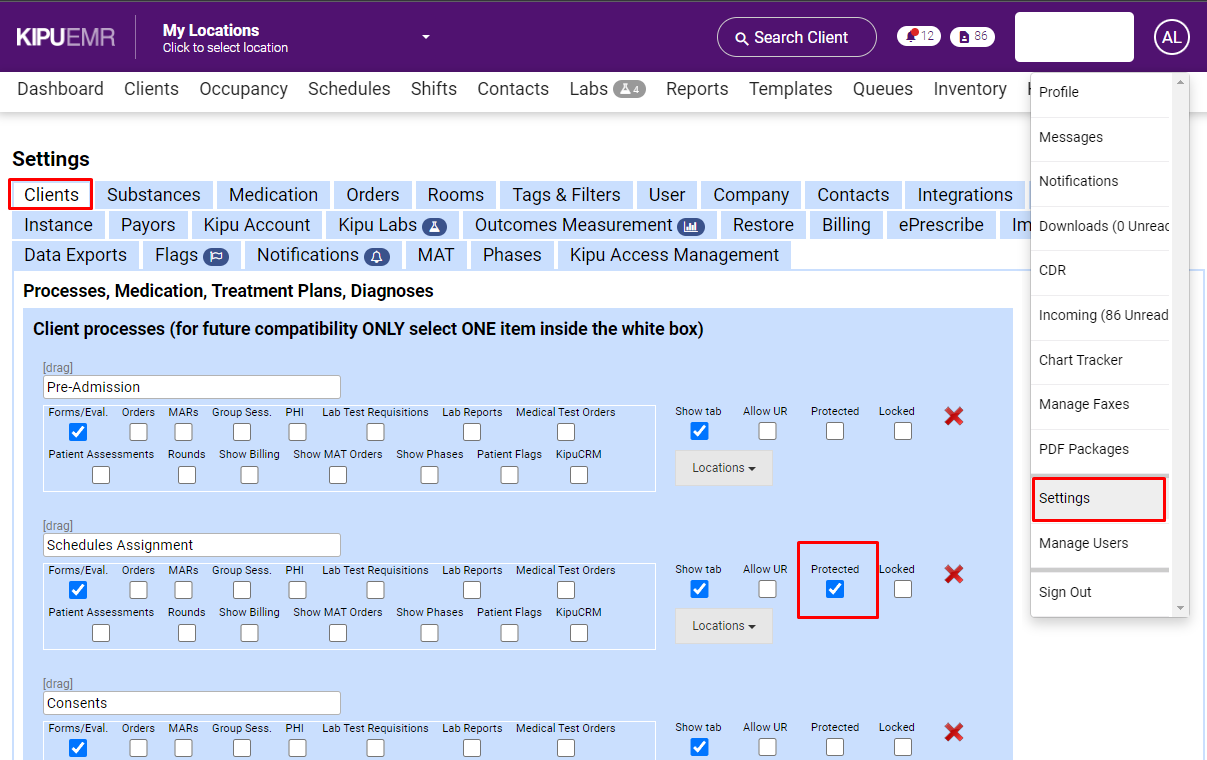This screenshot has width=1207, height=760.
Task: Check Show Billing for Schedules Assignment
Action: (249, 633)
